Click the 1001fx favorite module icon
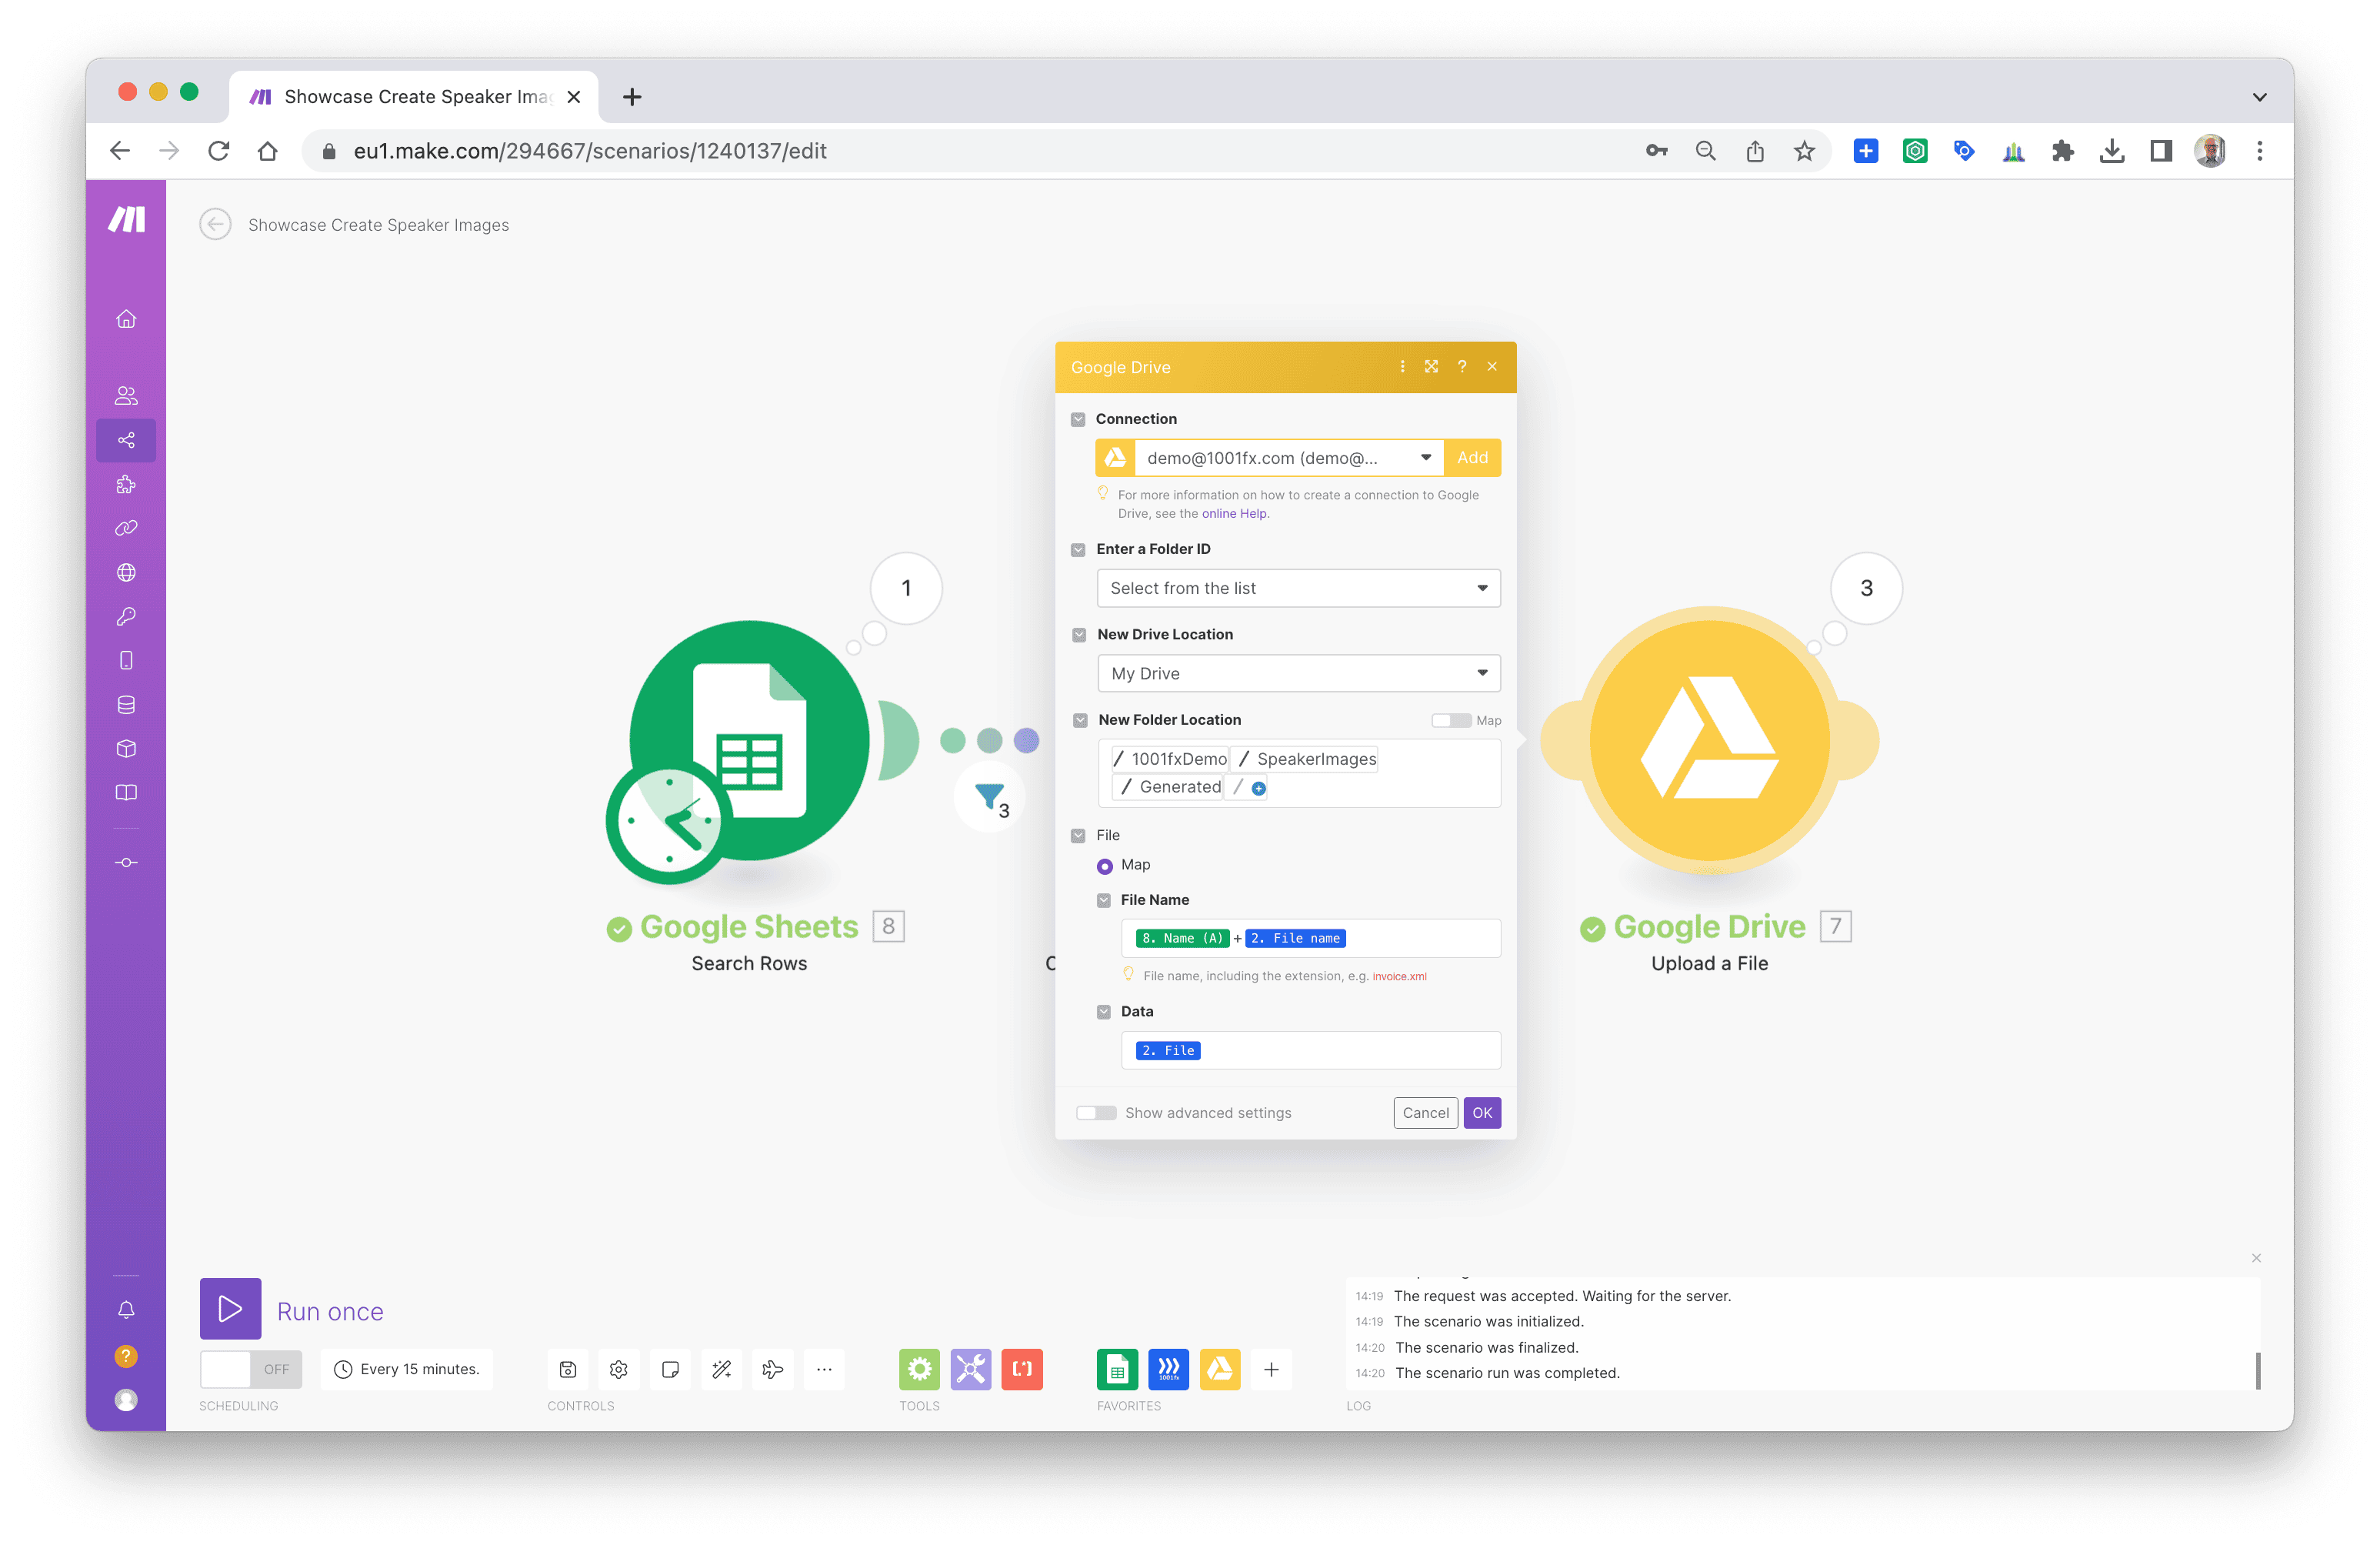2380x1545 pixels. point(1168,1369)
